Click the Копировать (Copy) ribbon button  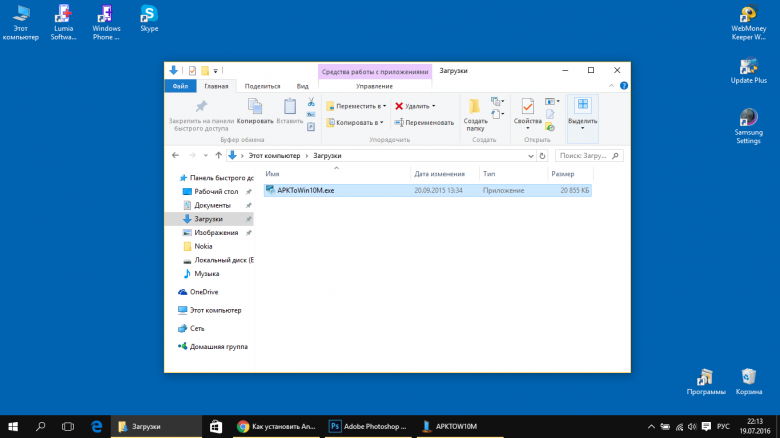point(255,111)
